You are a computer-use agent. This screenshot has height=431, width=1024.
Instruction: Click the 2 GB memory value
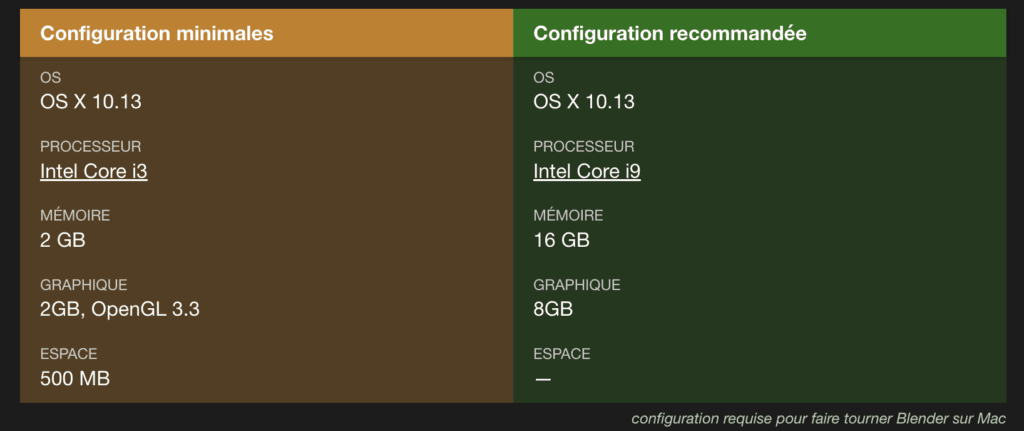[x=63, y=240]
